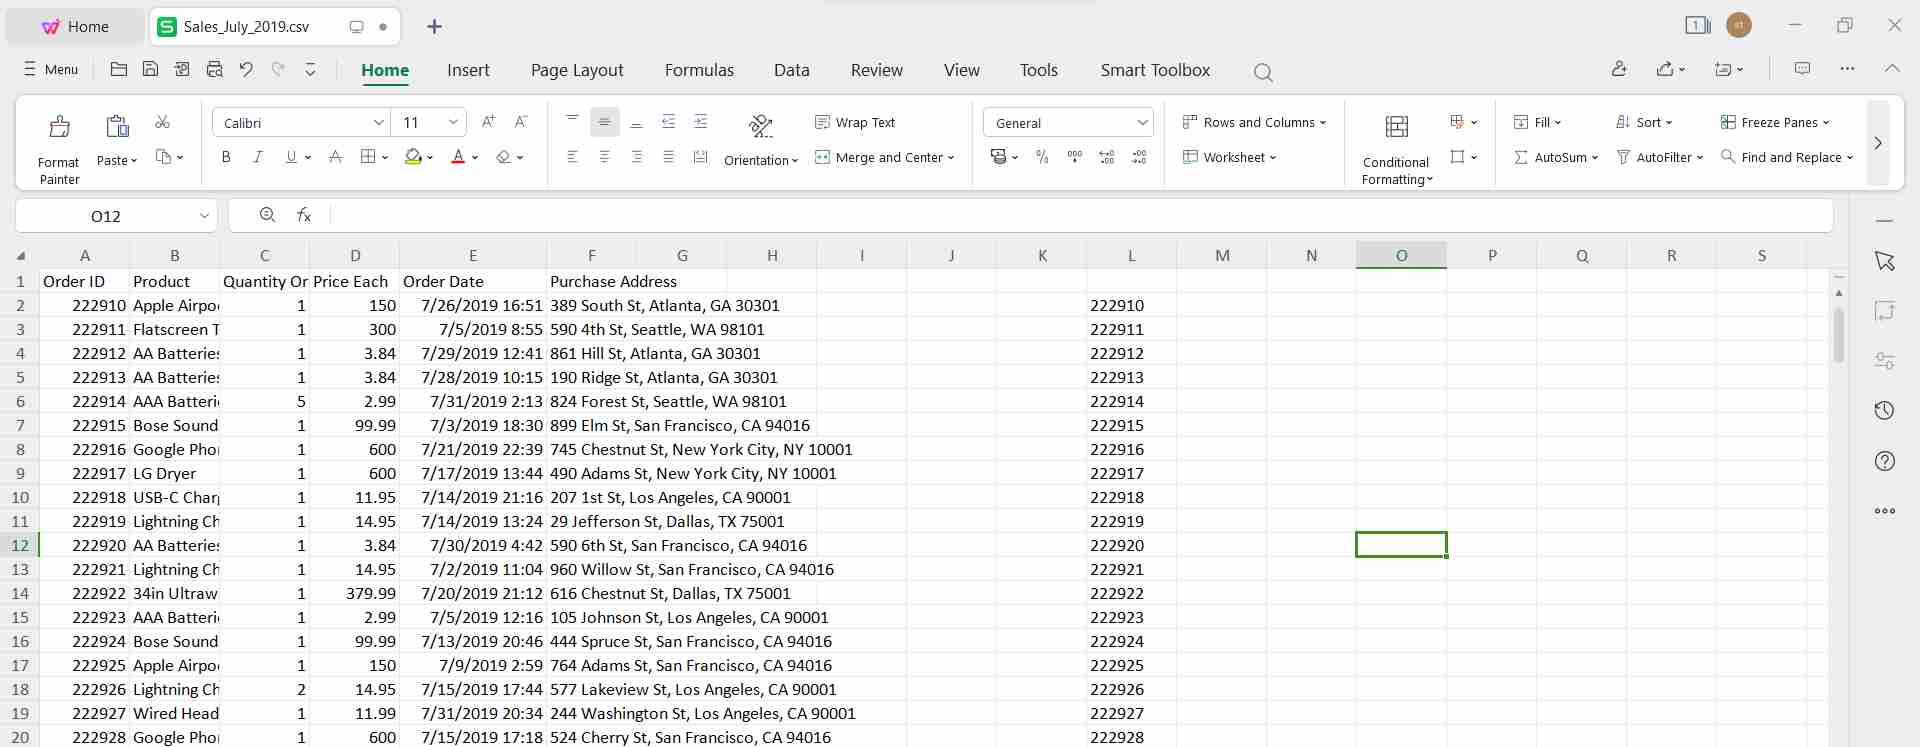Click the Decrease indent icon
Viewport: 1920px width, 747px height.
(x=669, y=122)
